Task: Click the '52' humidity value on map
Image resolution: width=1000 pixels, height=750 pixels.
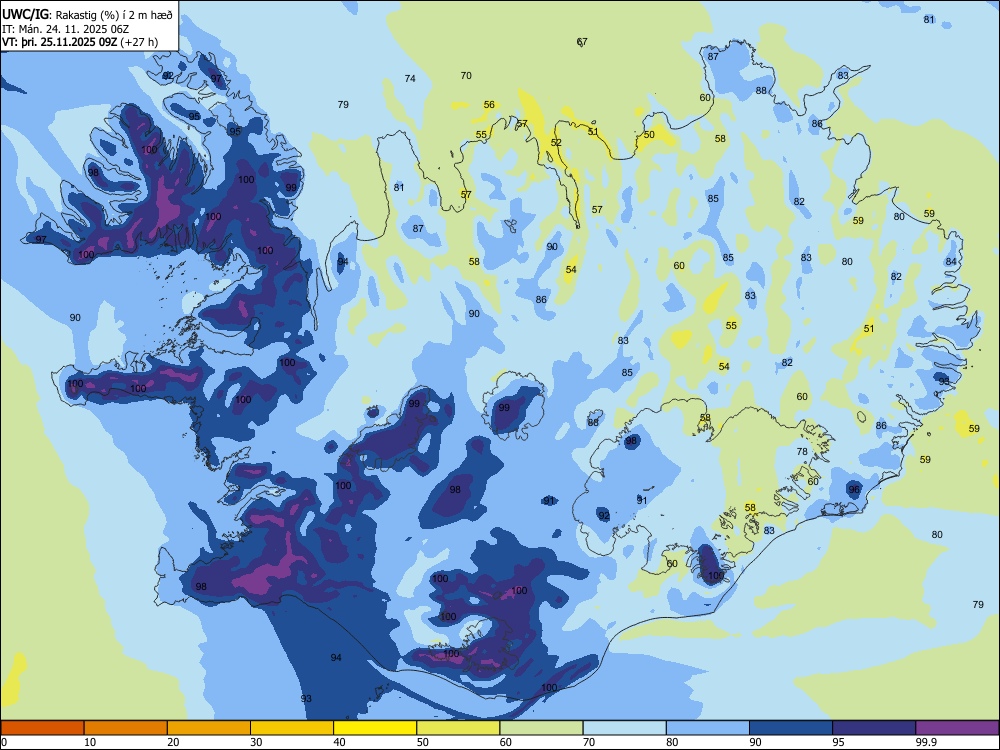Action: (x=556, y=142)
